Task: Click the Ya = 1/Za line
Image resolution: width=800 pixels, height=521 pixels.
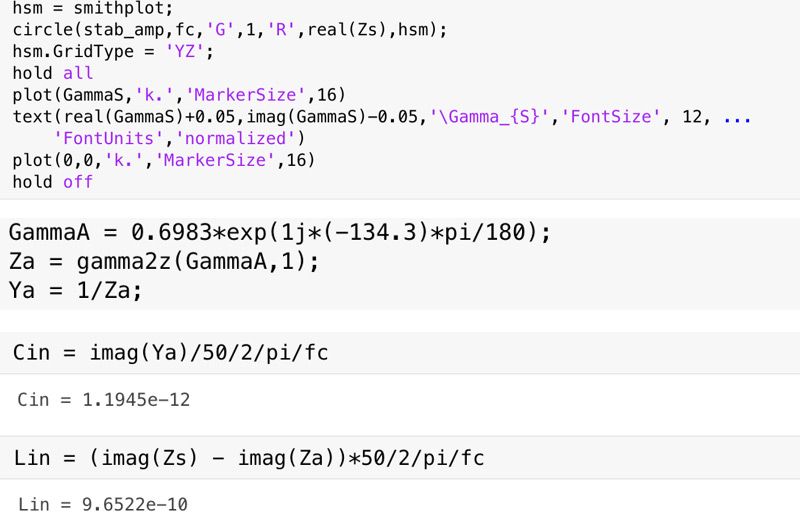Action: pos(75,291)
